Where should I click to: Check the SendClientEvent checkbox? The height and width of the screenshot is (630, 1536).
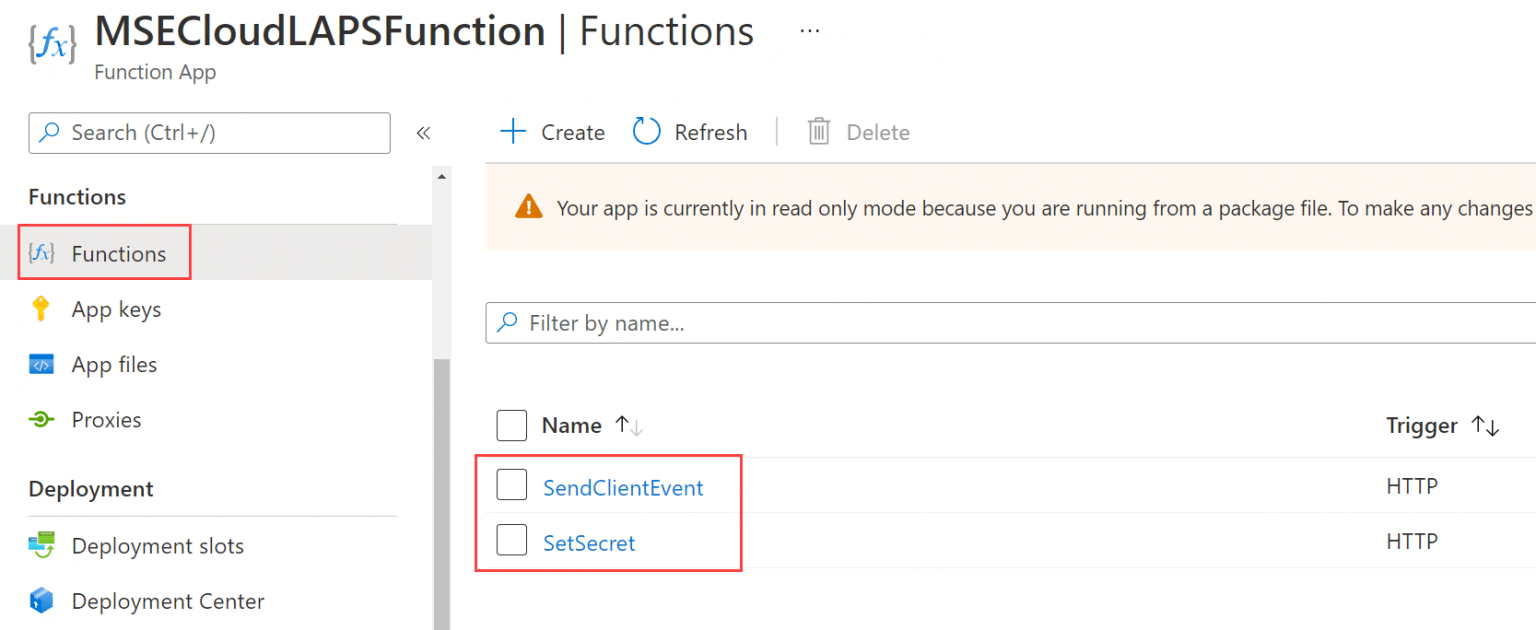click(x=511, y=484)
